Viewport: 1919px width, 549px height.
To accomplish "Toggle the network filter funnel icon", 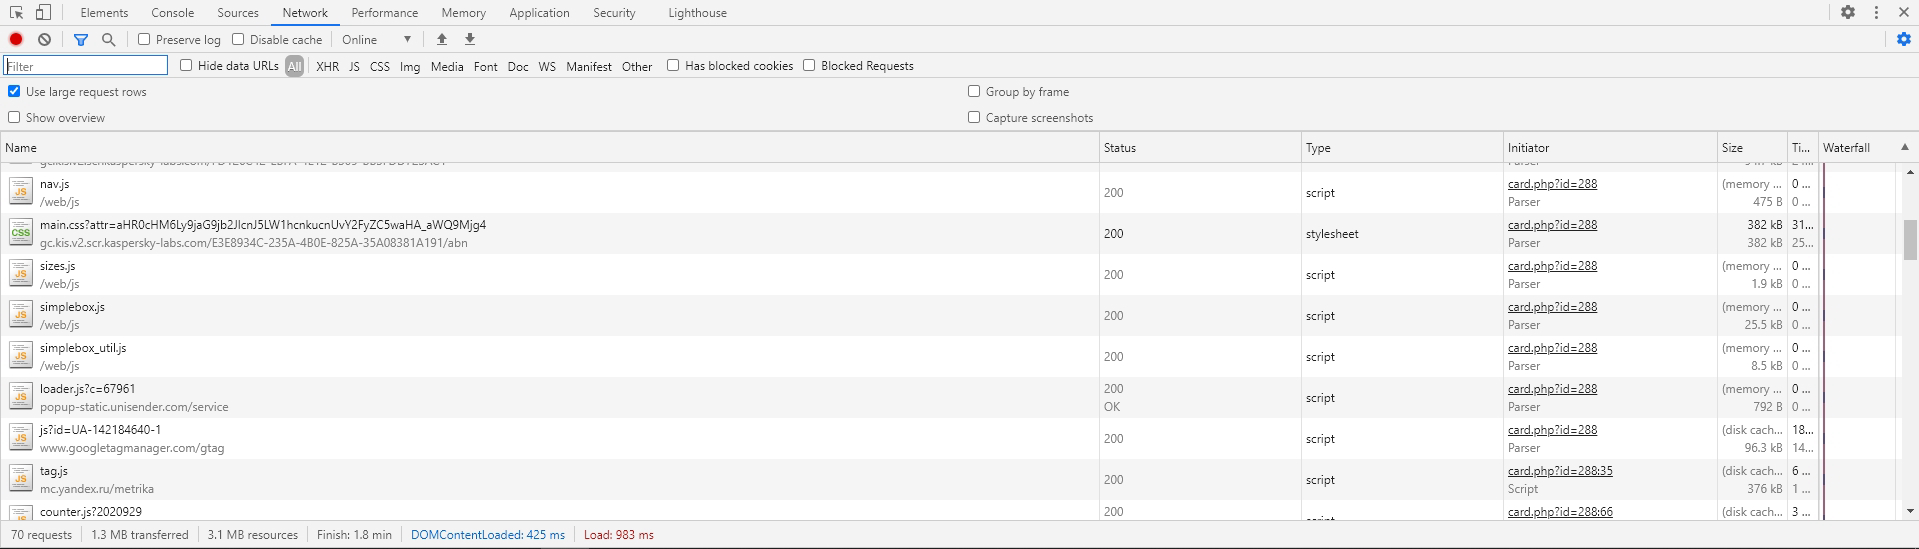I will [81, 39].
